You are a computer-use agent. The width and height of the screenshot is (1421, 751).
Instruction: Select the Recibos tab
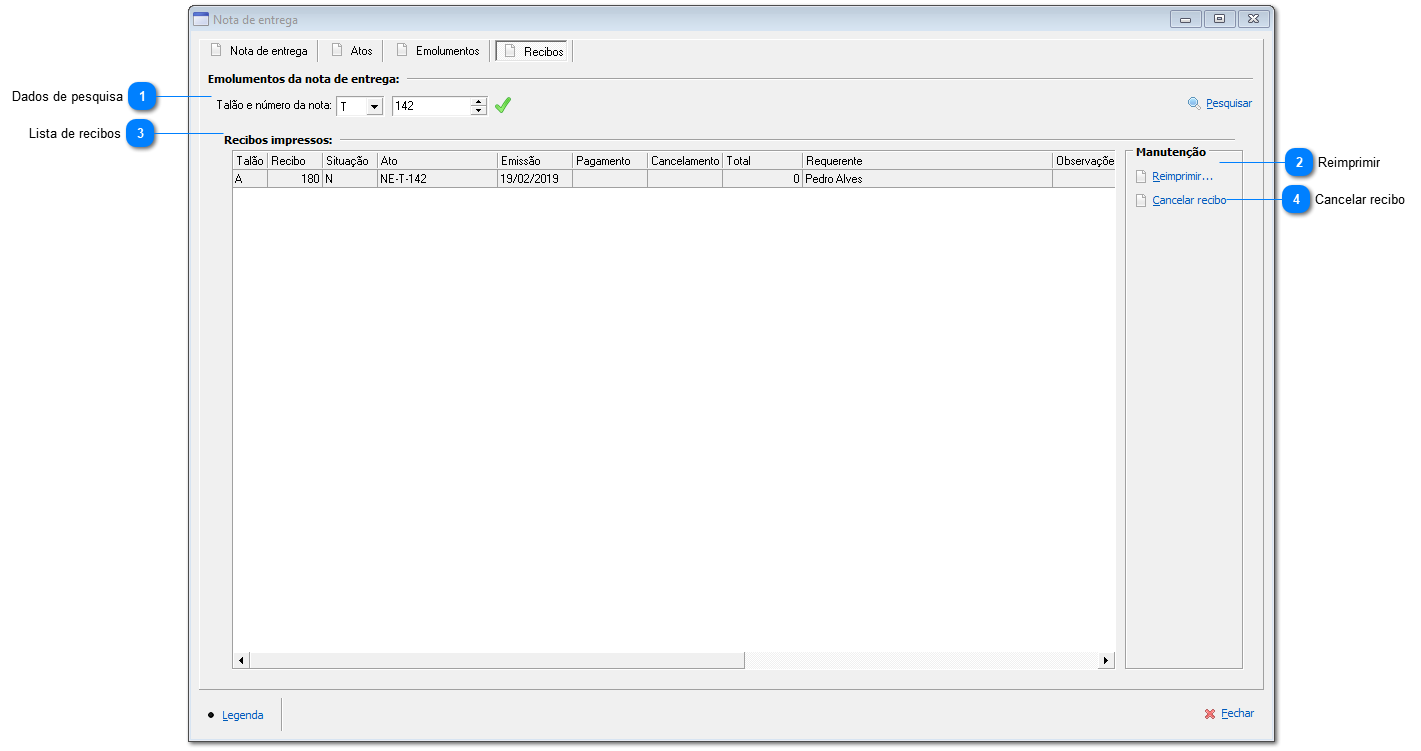534,51
